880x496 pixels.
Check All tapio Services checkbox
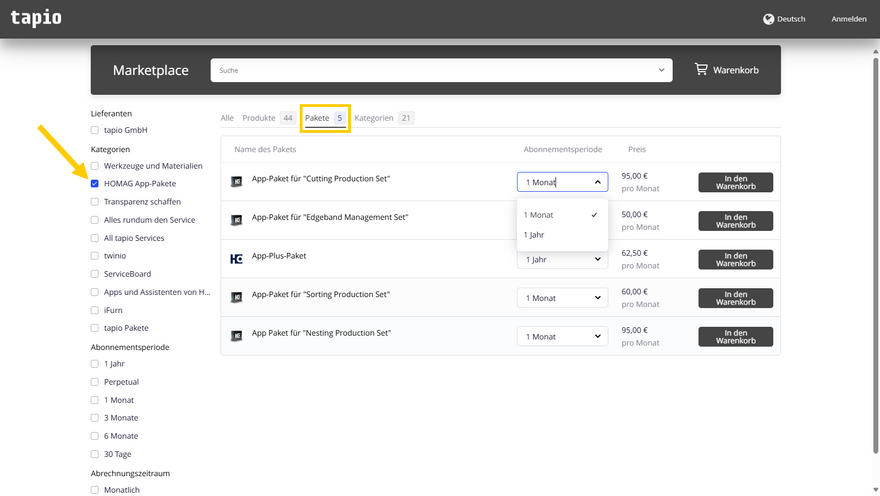tap(94, 238)
